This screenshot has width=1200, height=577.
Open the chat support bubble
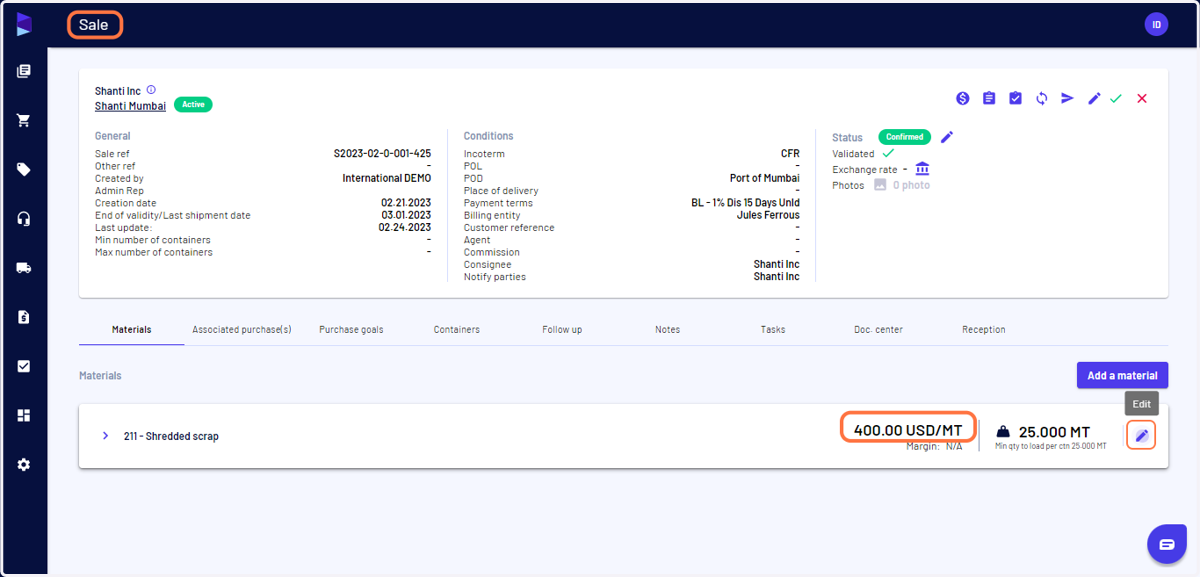pyautogui.click(x=1166, y=544)
